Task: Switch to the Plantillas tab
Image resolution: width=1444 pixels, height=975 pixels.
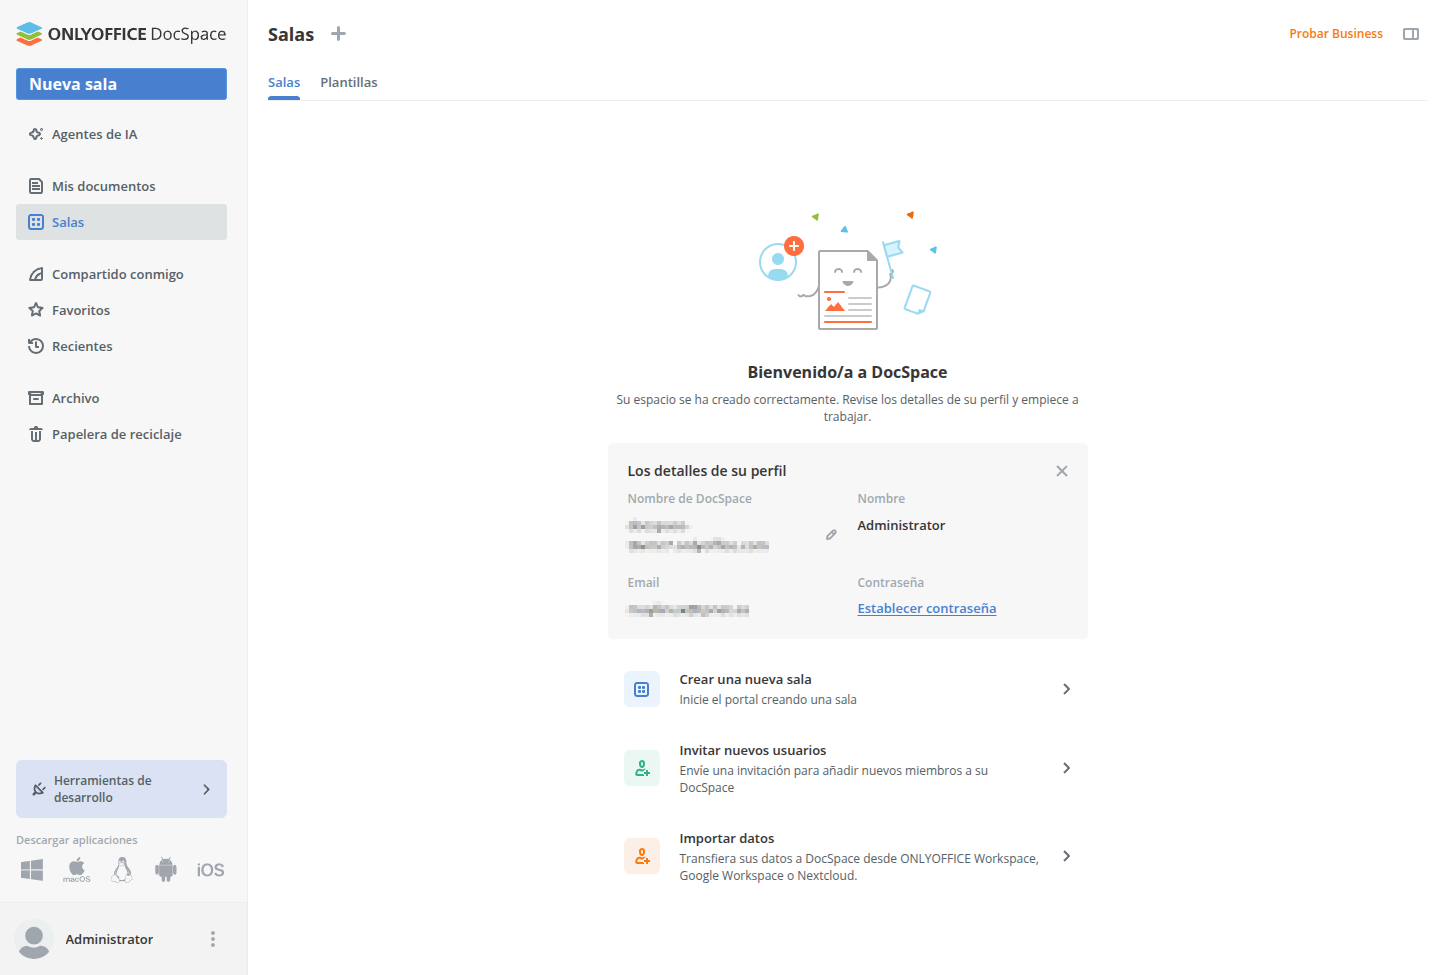Action: pos(349,83)
